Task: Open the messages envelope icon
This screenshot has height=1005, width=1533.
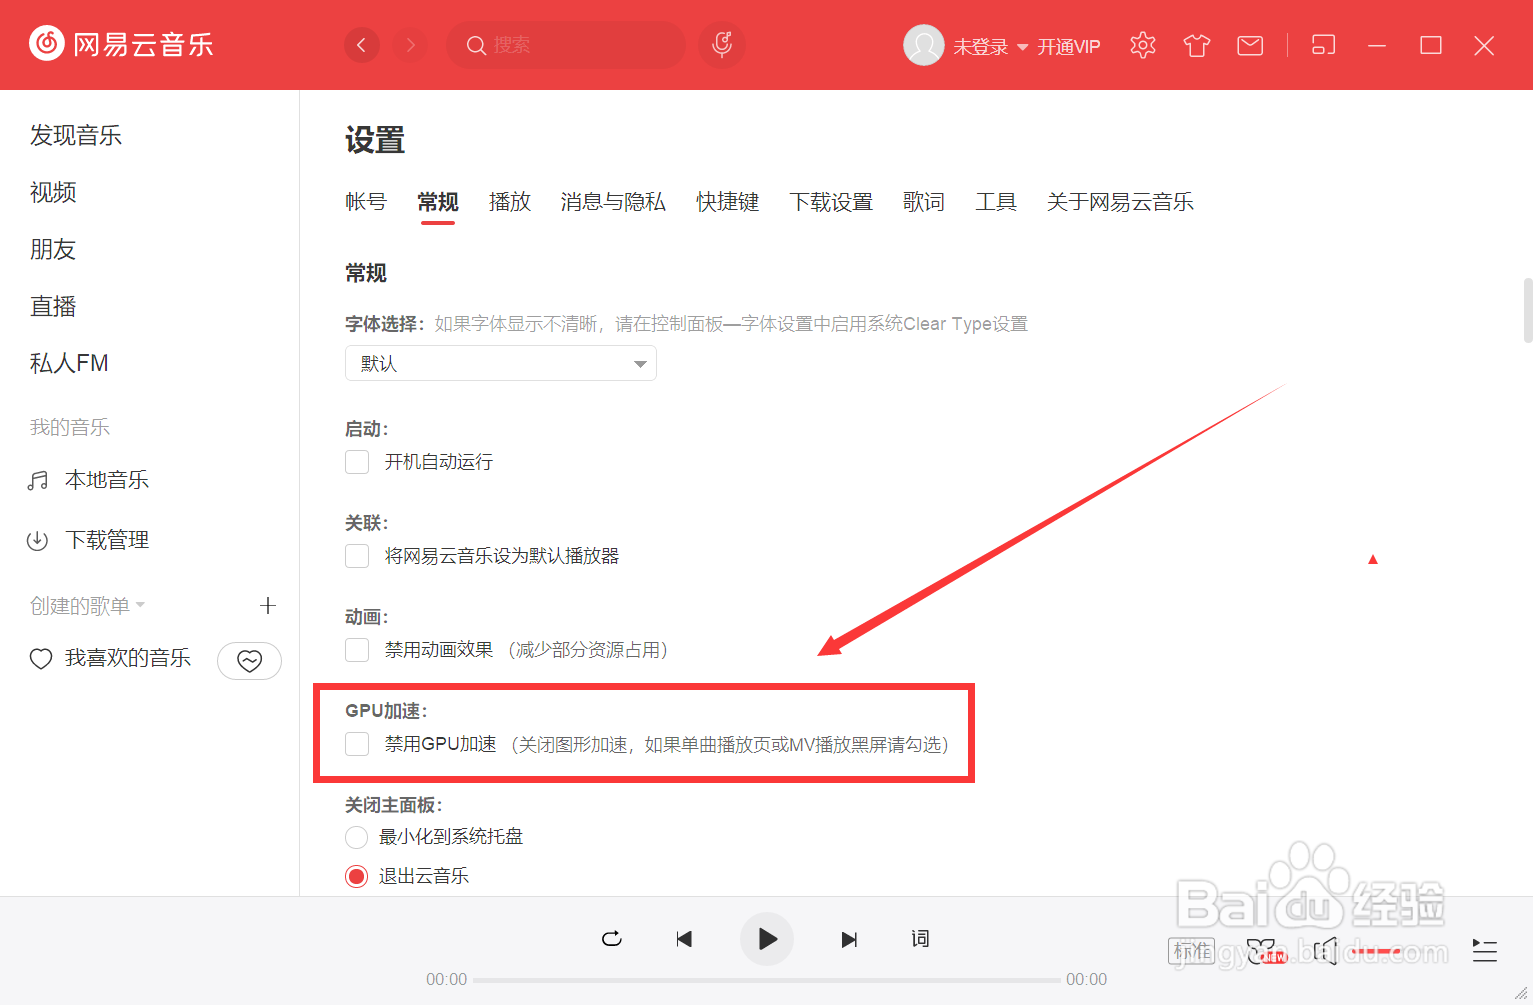Action: [1250, 45]
